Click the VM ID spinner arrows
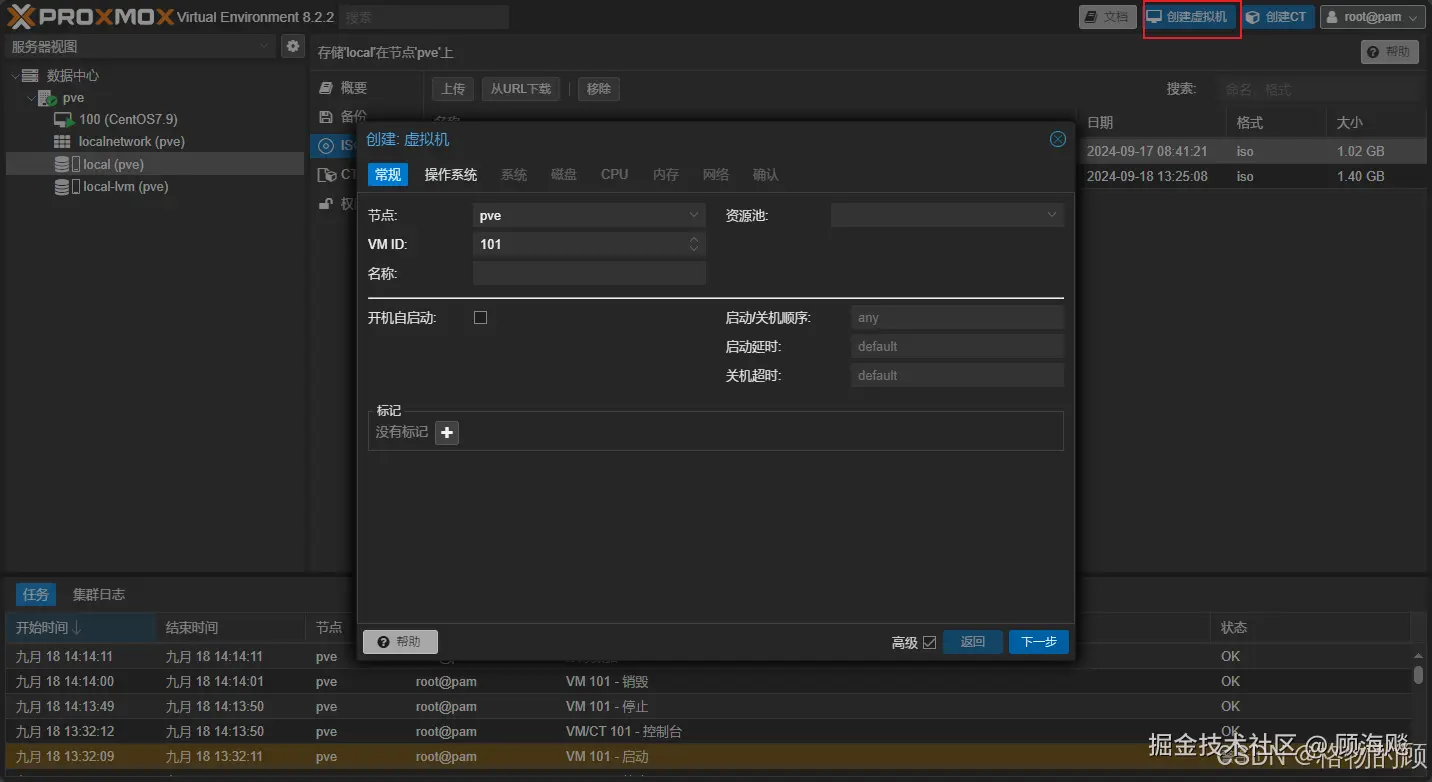This screenshot has width=1432, height=782. pyautogui.click(x=694, y=244)
